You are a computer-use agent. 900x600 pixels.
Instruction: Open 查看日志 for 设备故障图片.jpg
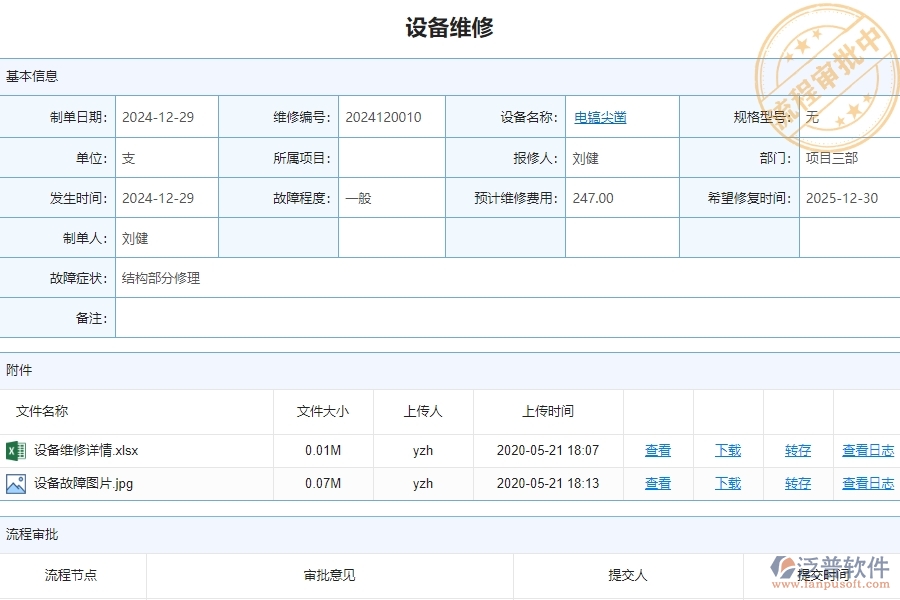(x=867, y=483)
